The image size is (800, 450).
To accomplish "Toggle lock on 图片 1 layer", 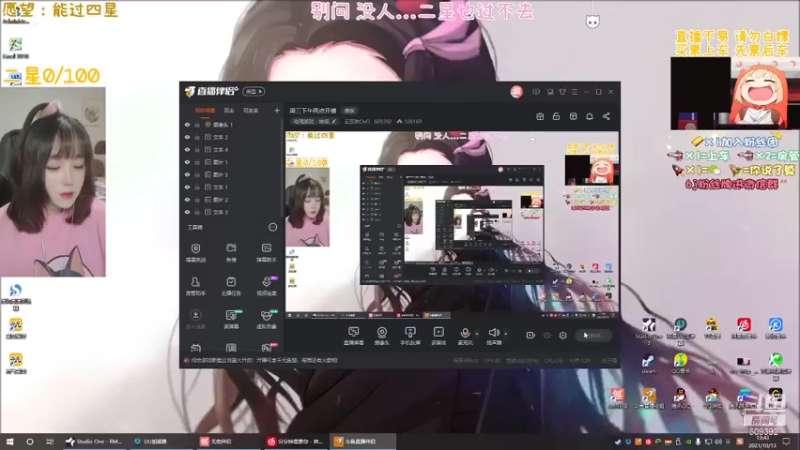I will [x=197, y=162].
